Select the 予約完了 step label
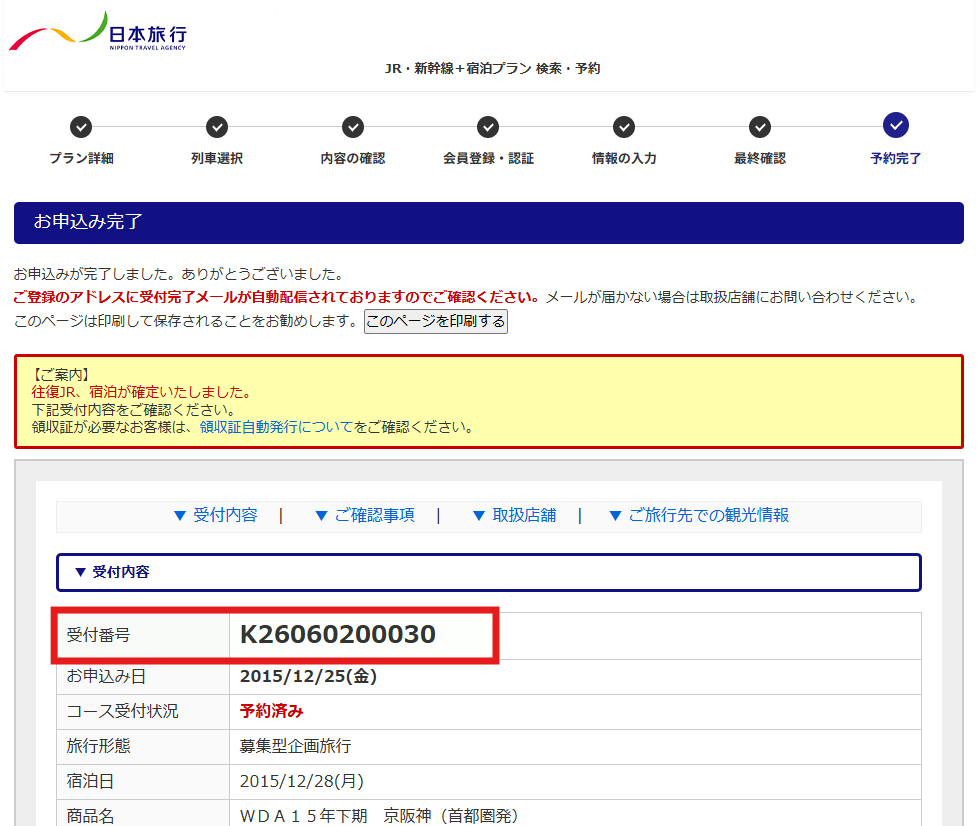 pos(896,159)
